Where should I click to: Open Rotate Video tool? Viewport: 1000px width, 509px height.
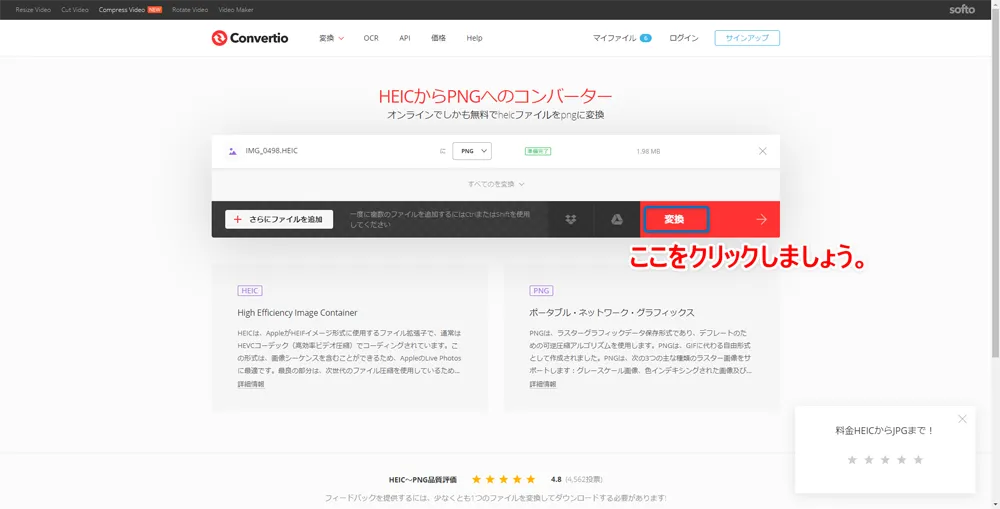(190, 10)
